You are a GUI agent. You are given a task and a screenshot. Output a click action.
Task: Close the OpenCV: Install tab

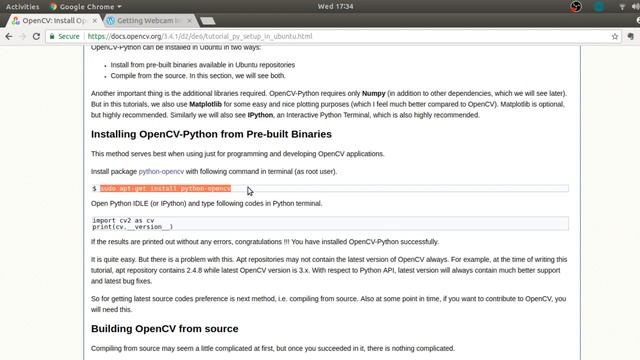pos(95,20)
